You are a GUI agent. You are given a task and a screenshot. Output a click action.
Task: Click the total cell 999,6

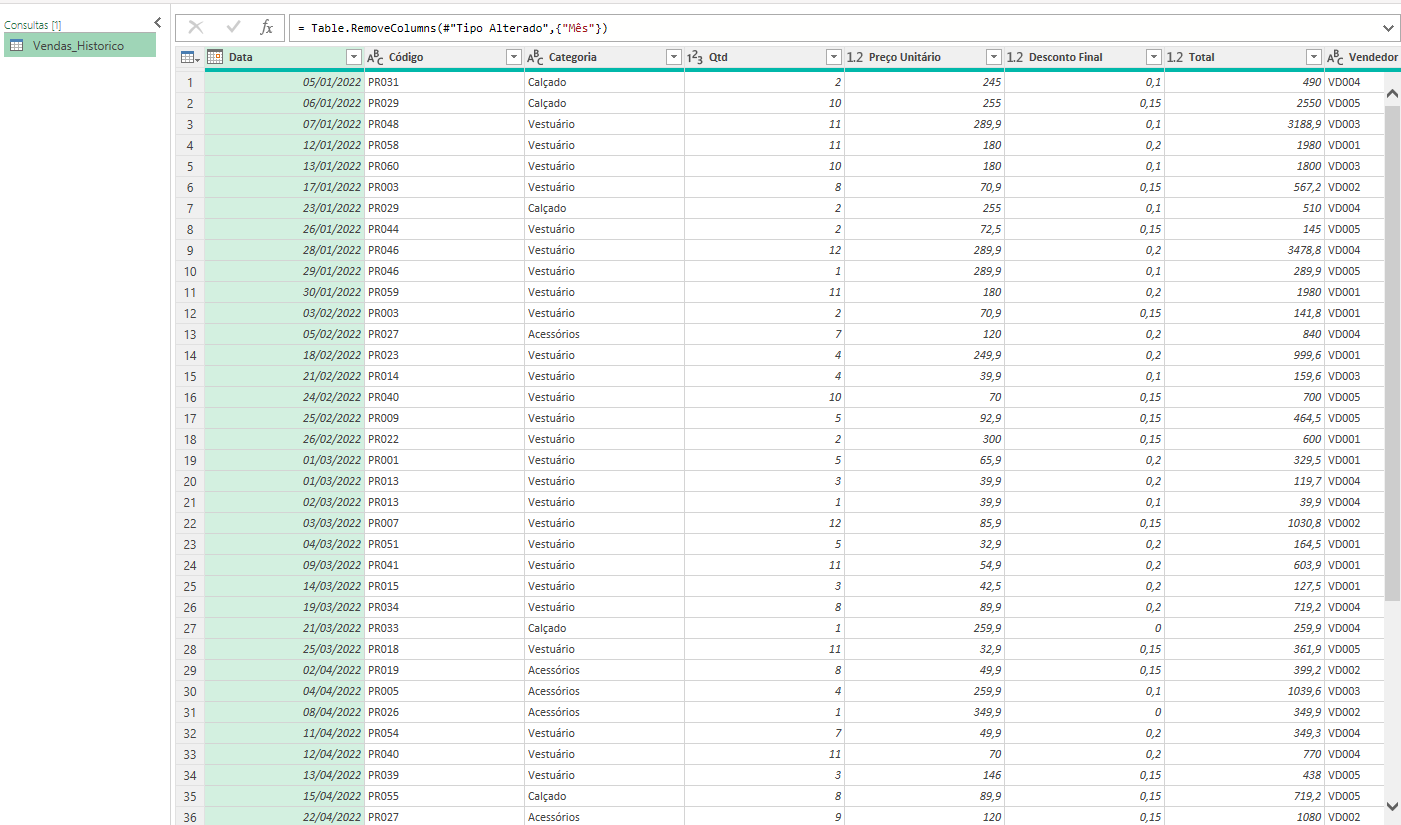point(1244,355)
